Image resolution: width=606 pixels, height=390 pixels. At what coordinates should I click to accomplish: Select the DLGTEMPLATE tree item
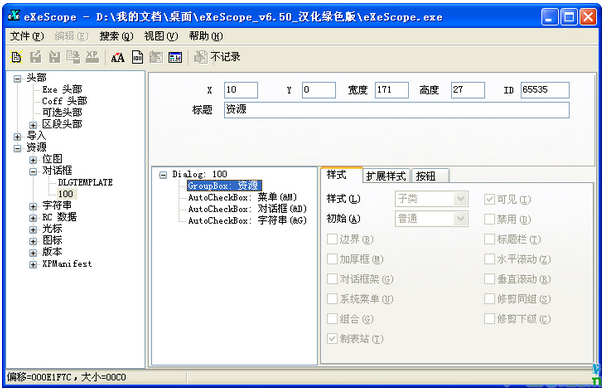85,183
